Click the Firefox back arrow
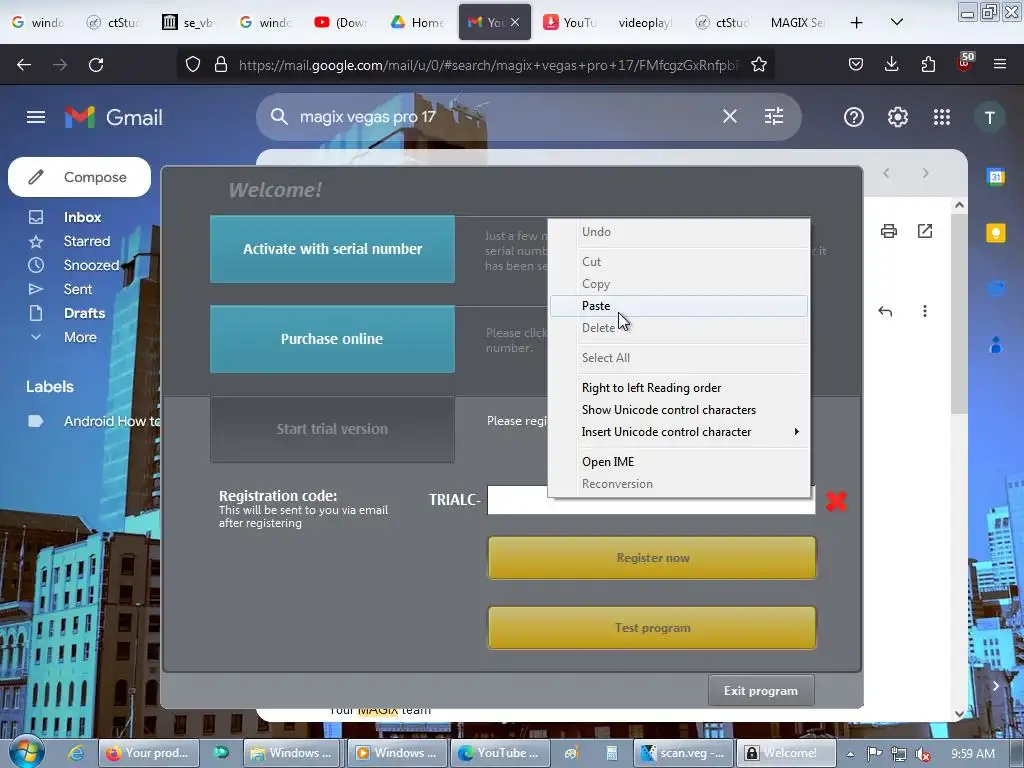 coord(24,65)
